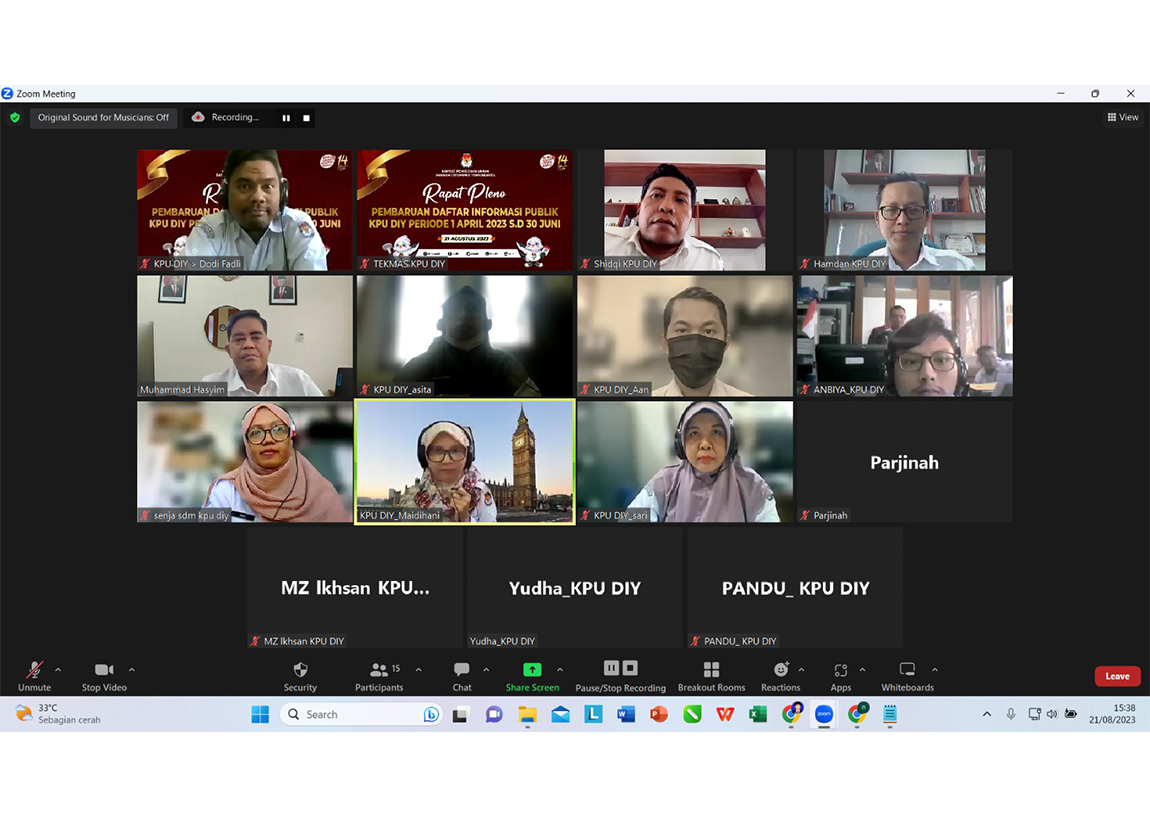The width and height of the screenshot is (1150, 817).
Task: Open the View layout menu
Action: point(1122,118)
